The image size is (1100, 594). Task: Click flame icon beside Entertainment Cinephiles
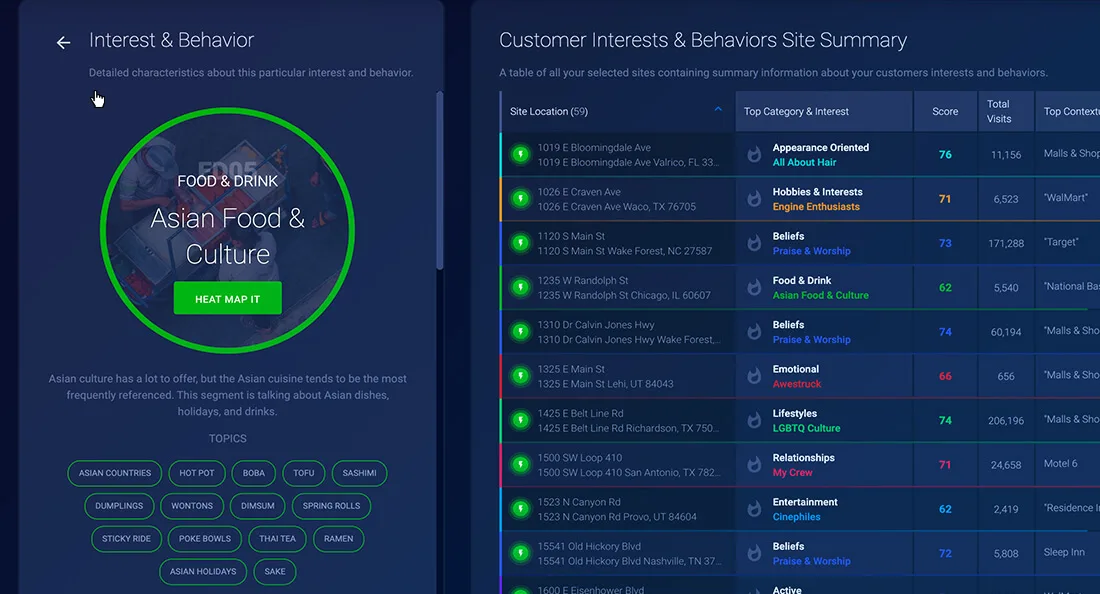pyautogui.click(x=754, y=508)
